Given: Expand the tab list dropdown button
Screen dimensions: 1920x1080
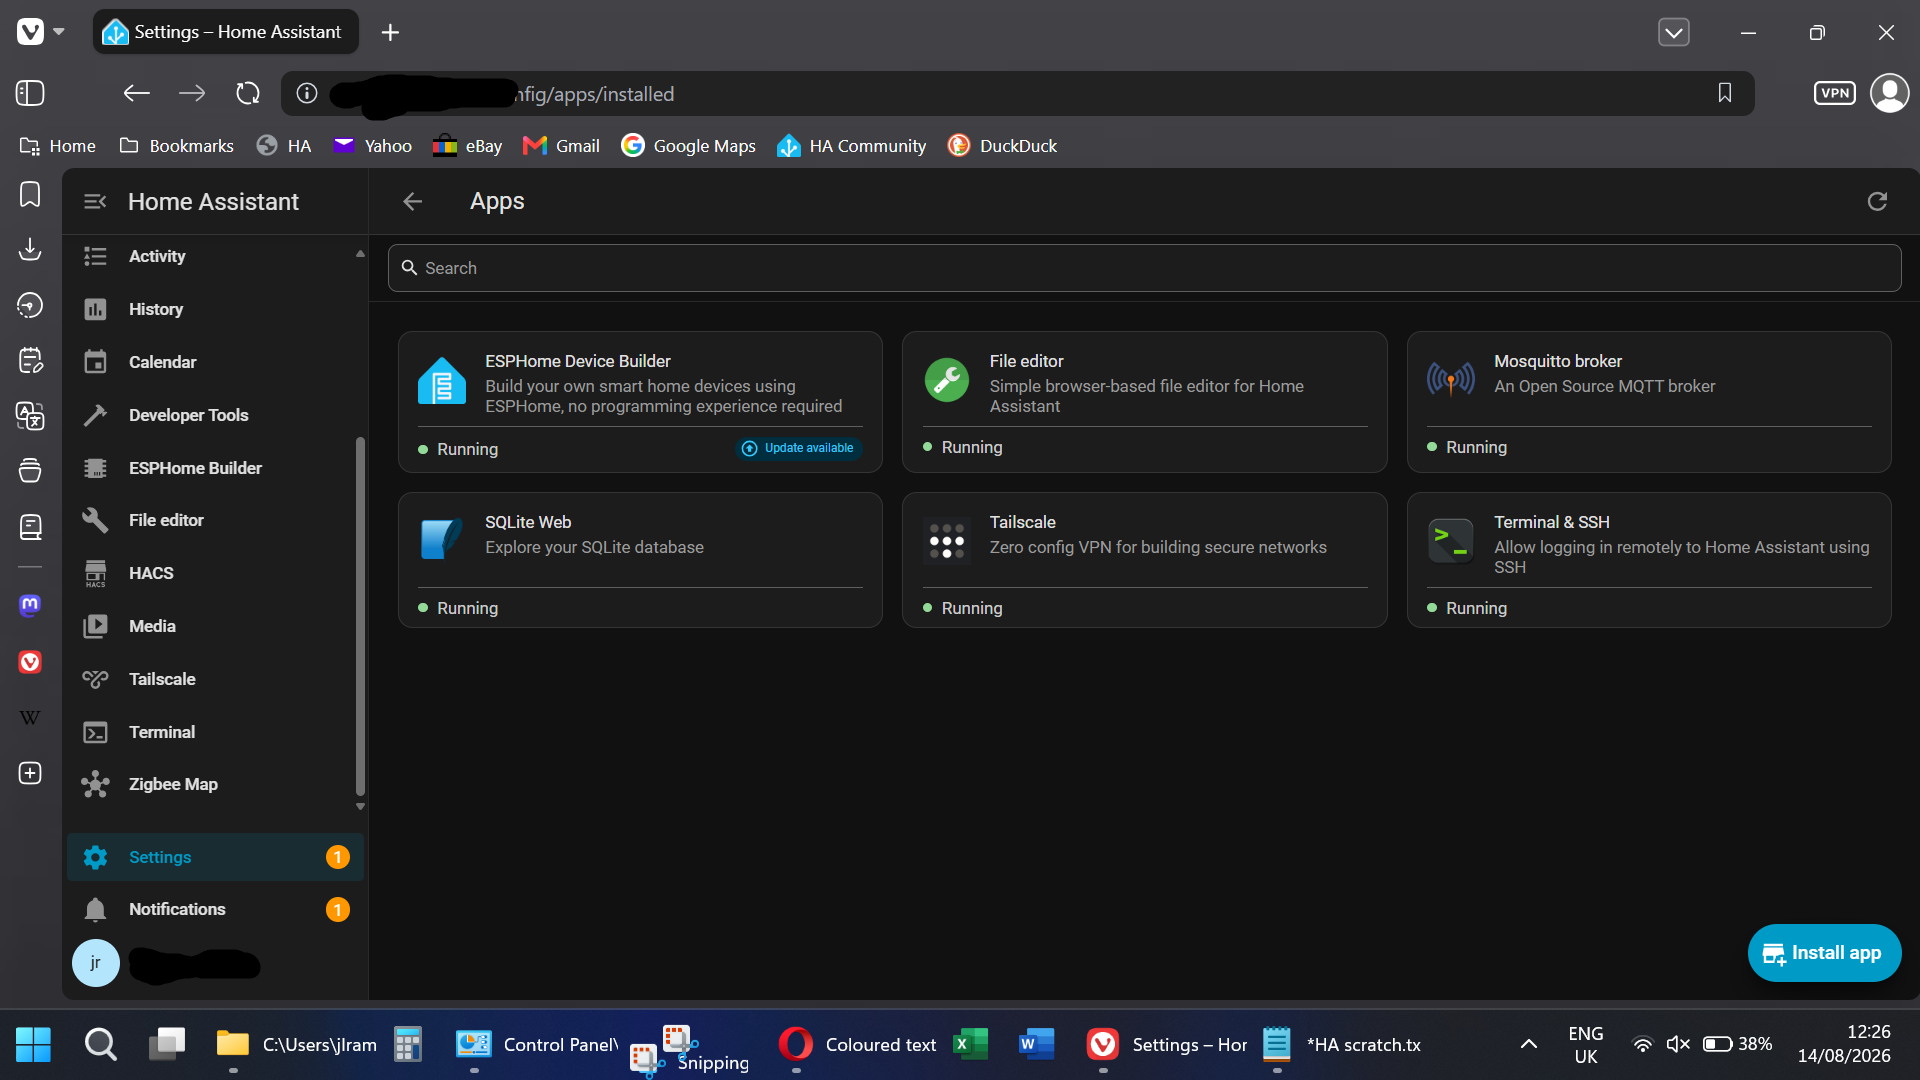Looking at the screenshot, I should coord(1674,32).
